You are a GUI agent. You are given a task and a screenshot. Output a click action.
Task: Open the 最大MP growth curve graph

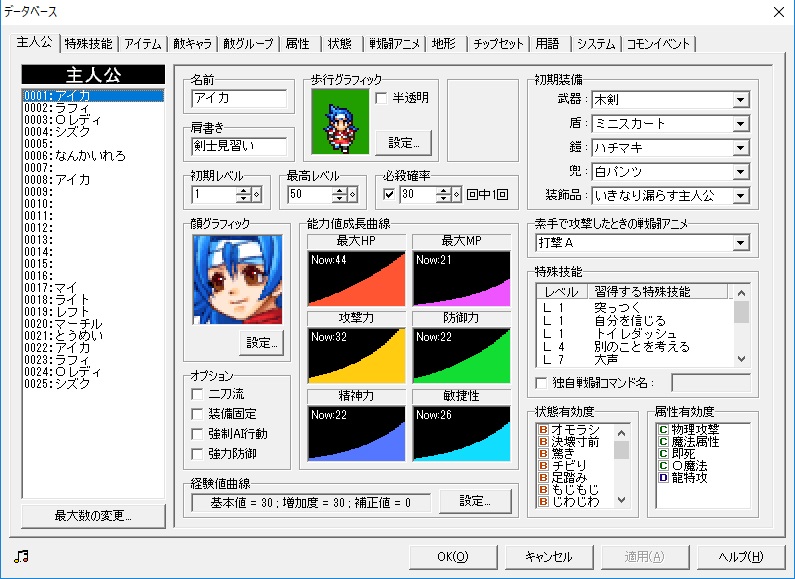461,278
